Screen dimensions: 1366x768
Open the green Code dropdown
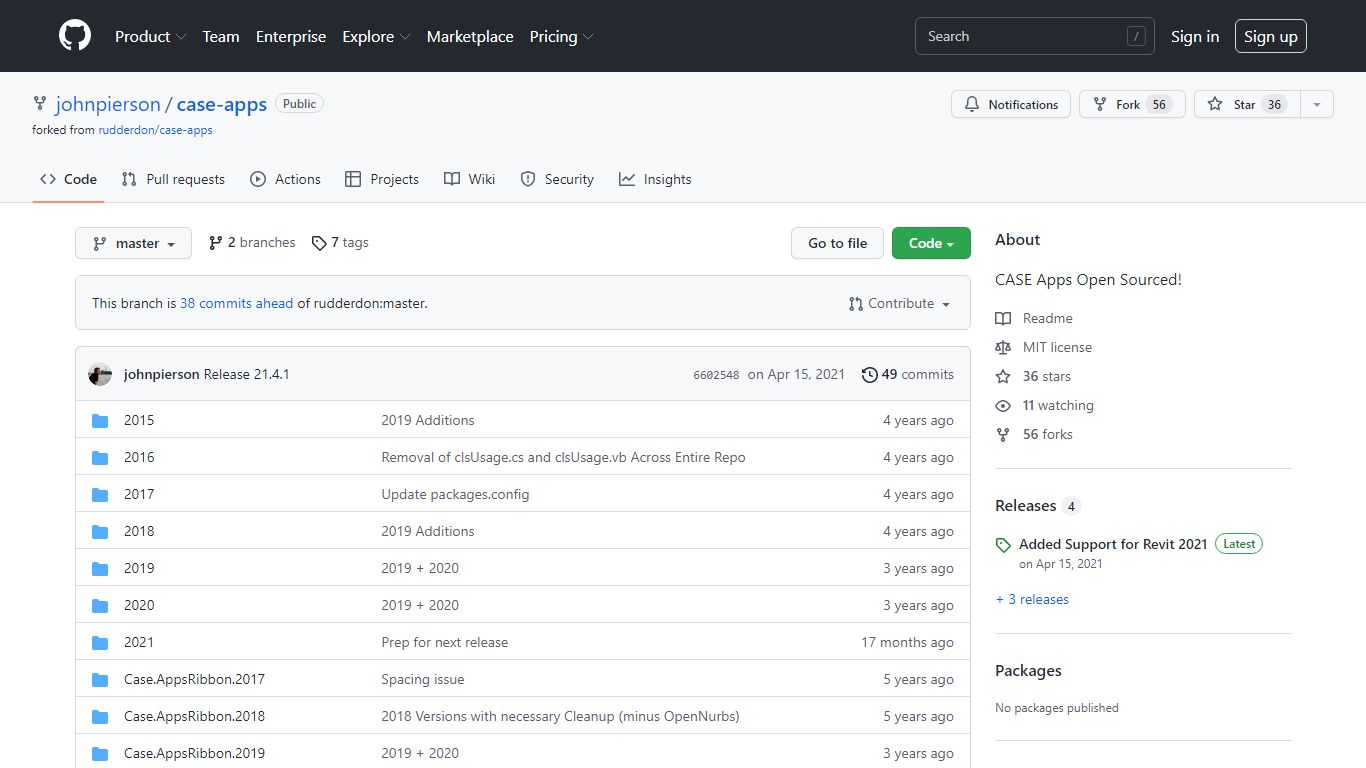click(931, 243)
